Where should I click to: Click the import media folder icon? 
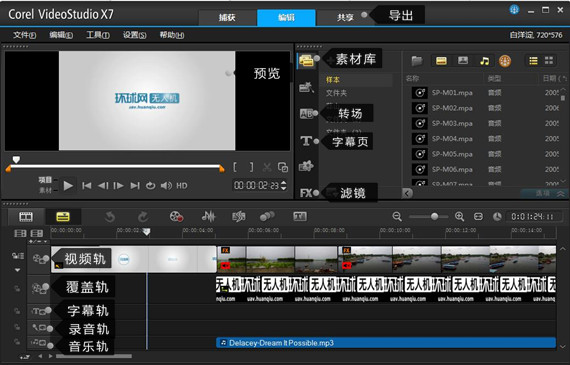pos(417,61)
